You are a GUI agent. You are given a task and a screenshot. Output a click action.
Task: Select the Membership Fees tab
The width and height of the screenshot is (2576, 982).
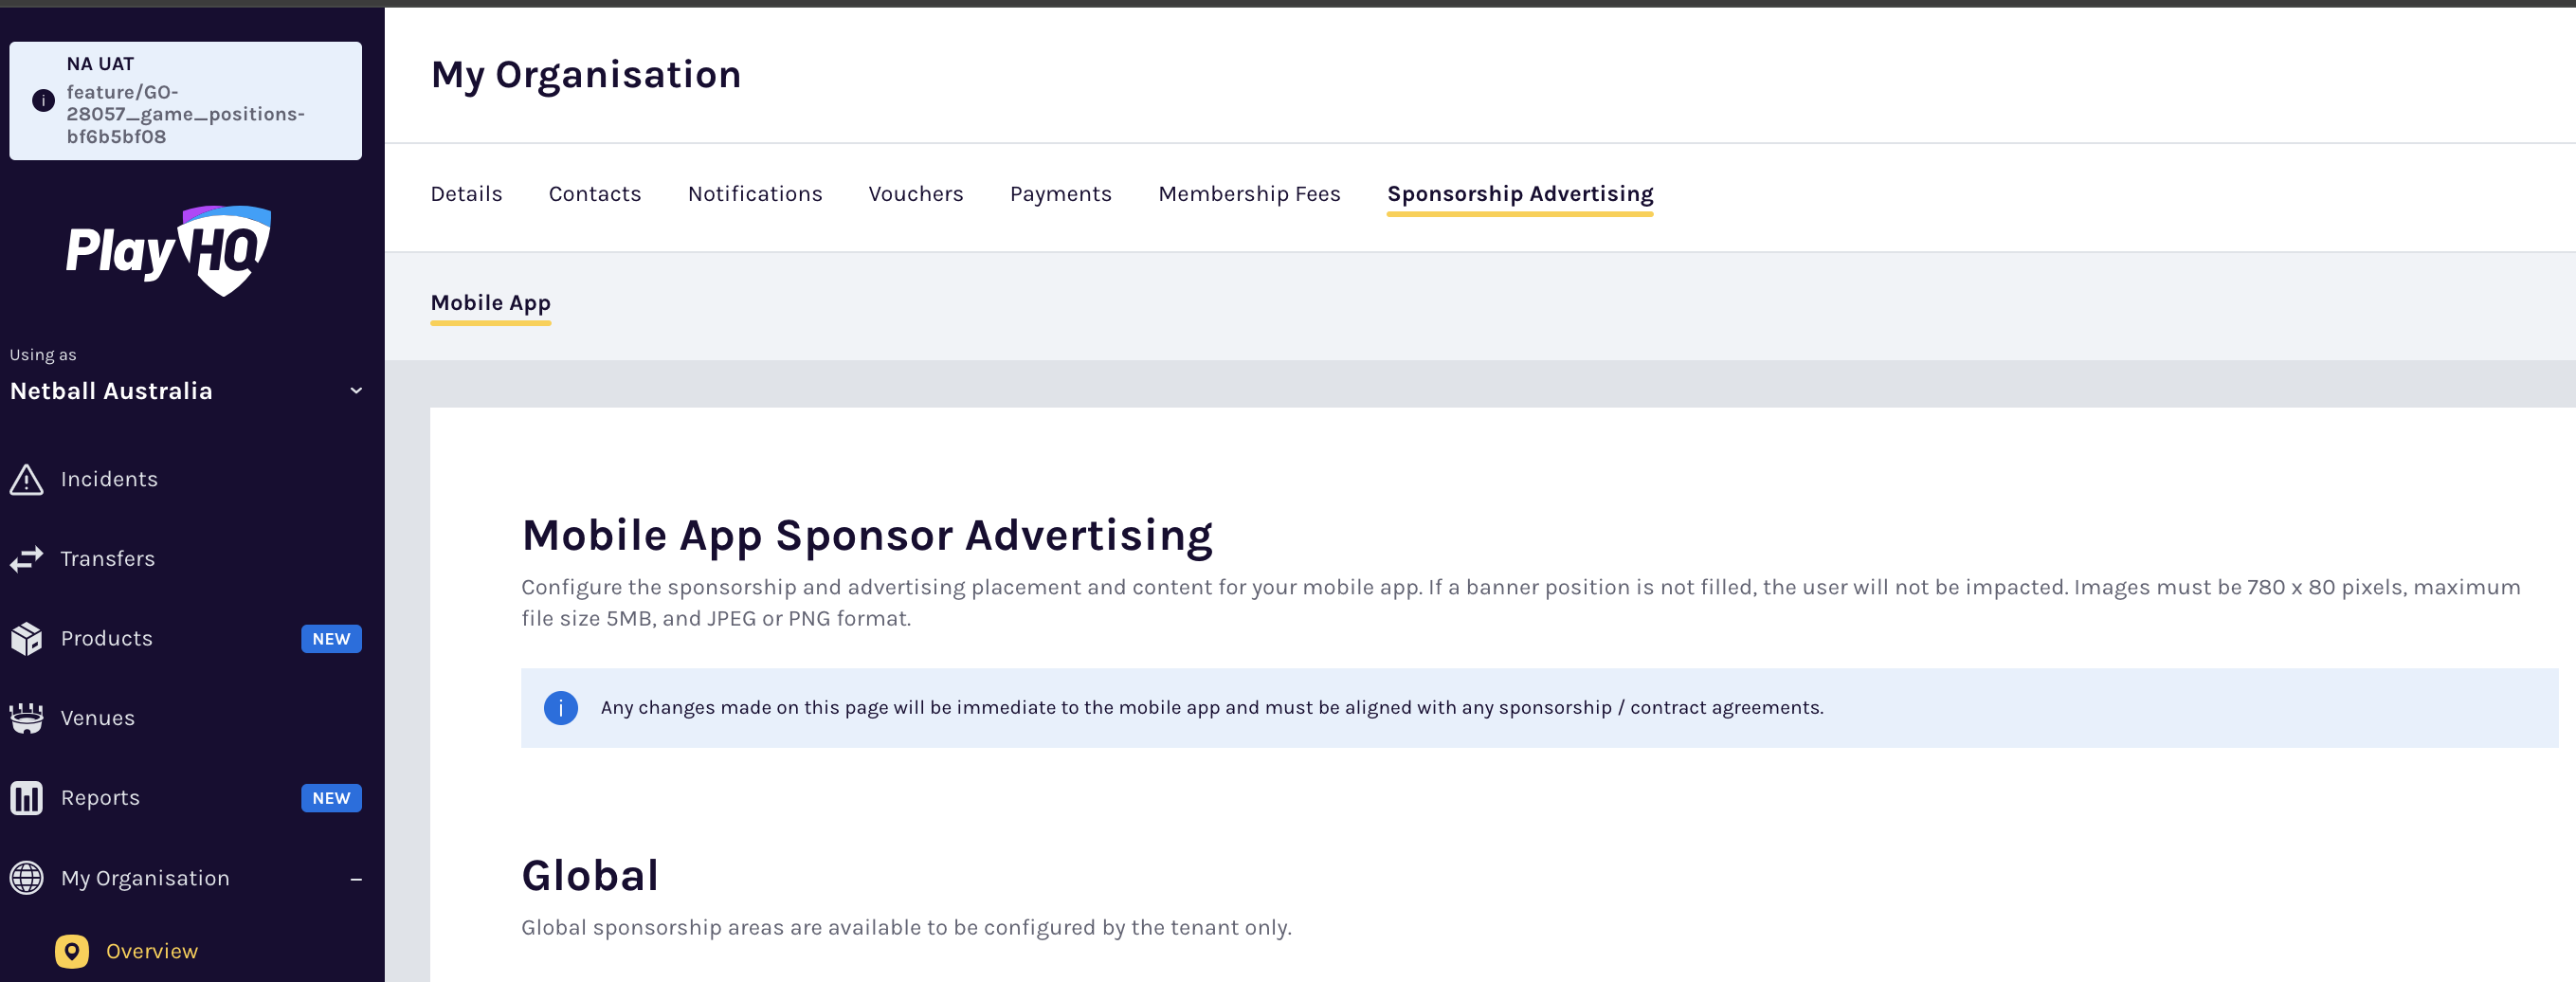[1249, 193]
